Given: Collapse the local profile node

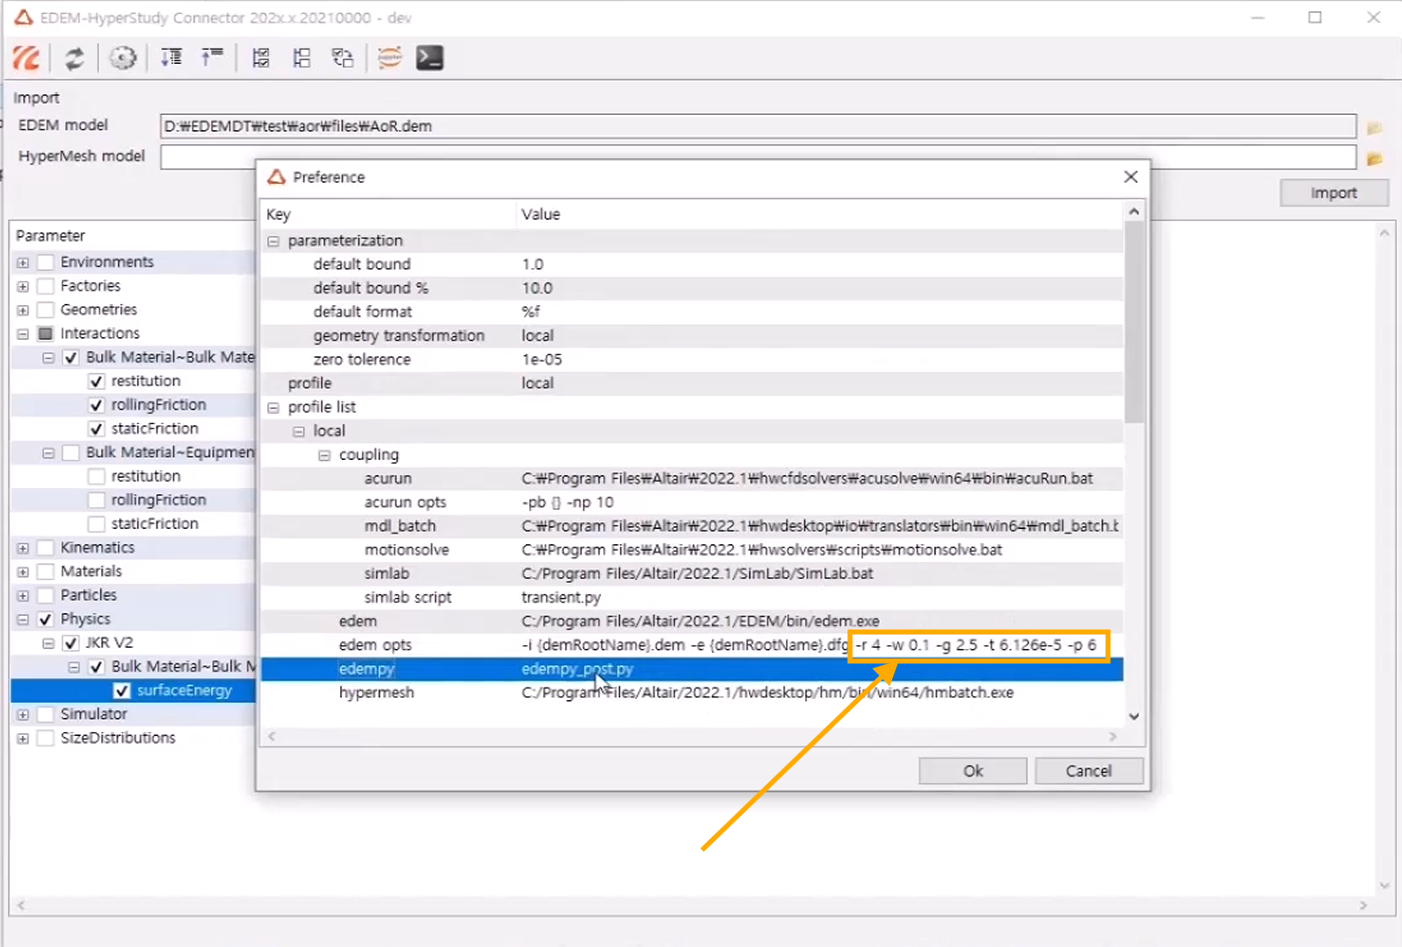Looking at the screenshot, I should point(299,432).
